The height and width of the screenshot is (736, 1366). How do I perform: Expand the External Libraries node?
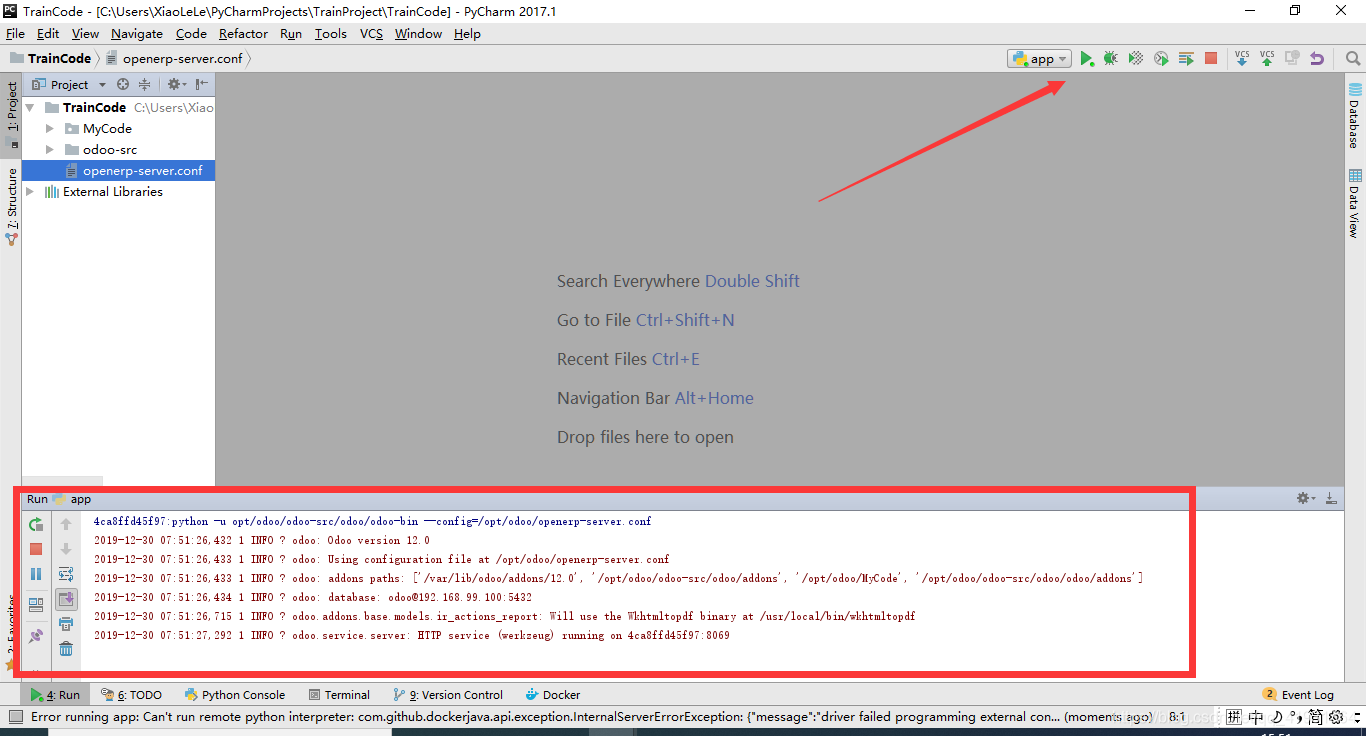coord(30,192)
